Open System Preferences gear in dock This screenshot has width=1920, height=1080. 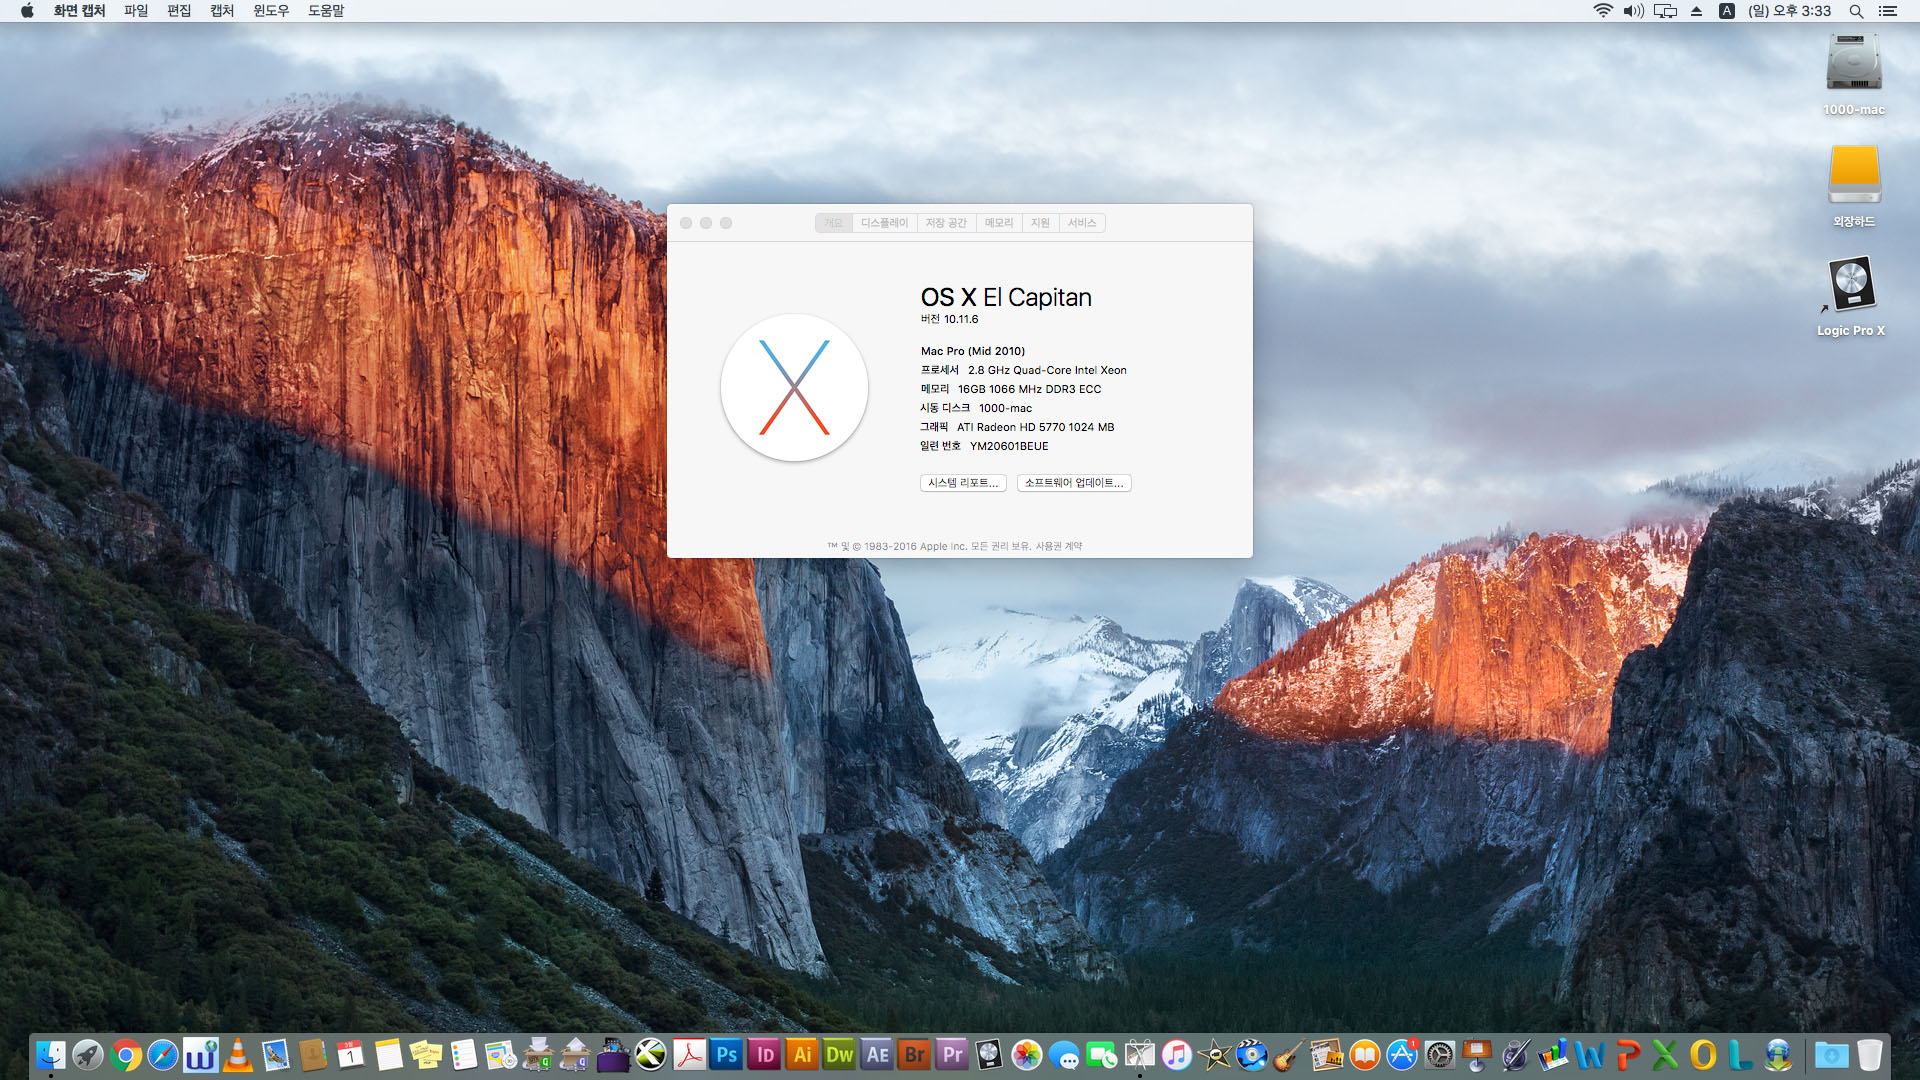click(x=1439, y=1055)
